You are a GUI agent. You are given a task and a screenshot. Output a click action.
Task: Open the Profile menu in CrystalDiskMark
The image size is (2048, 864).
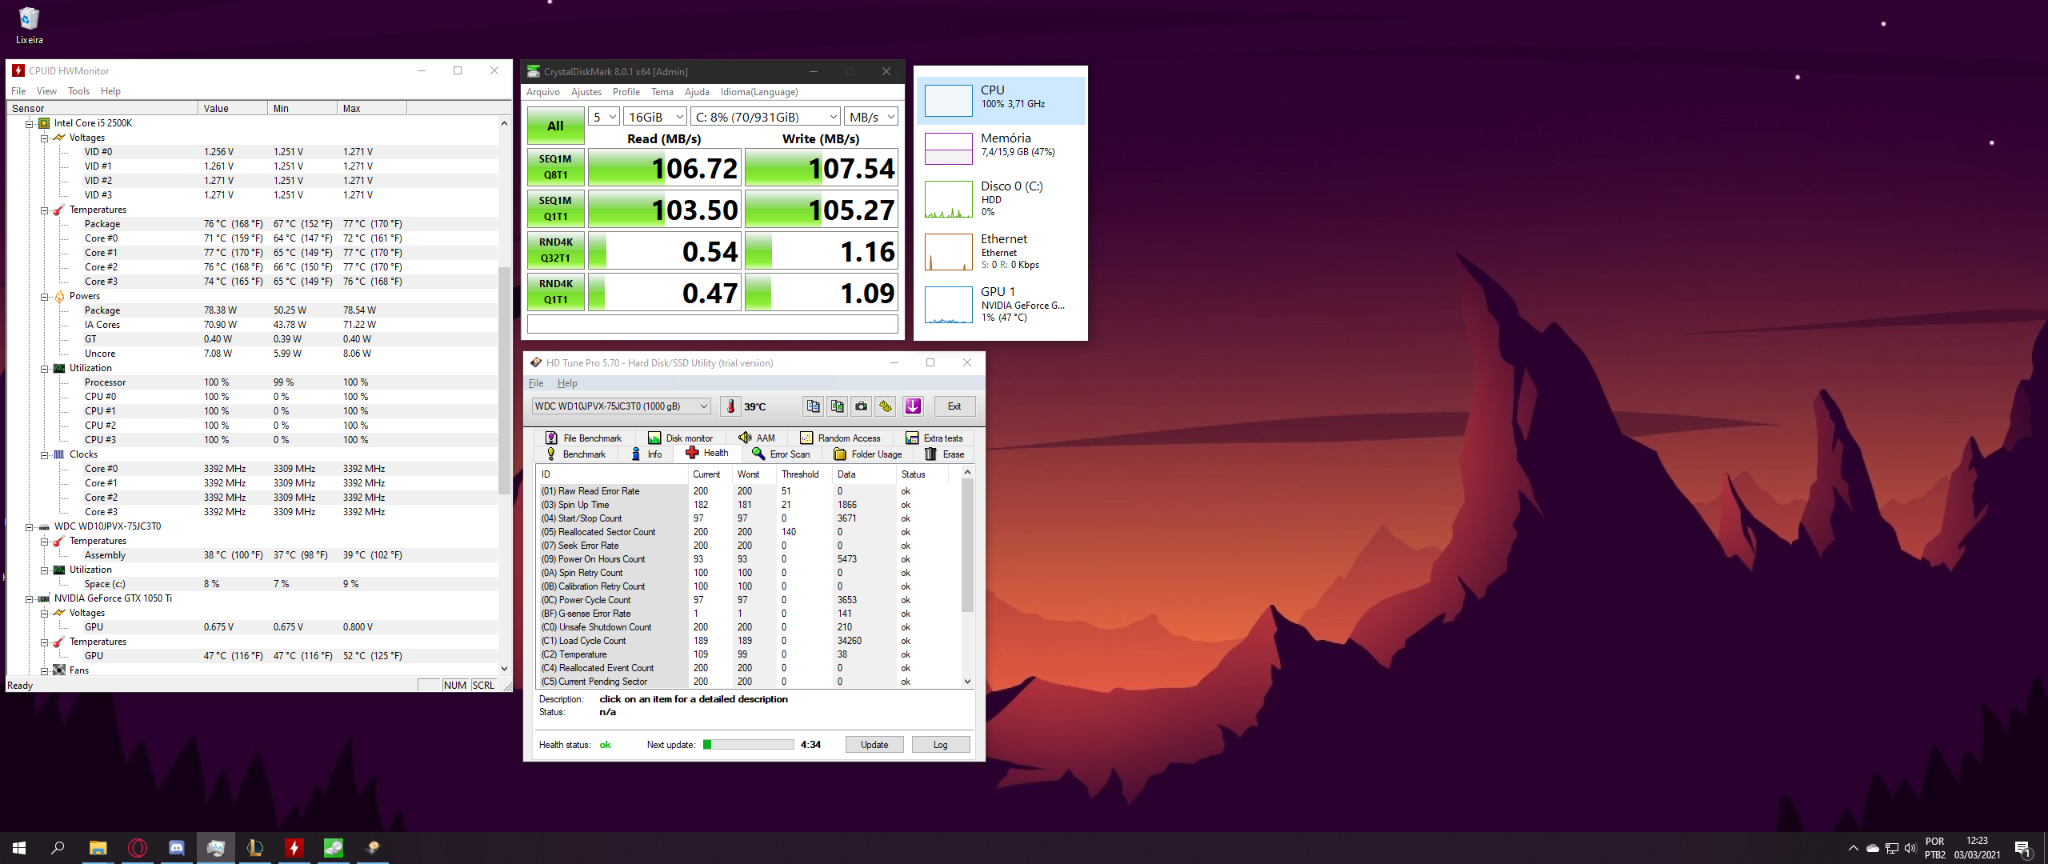[x=626, y=92]
